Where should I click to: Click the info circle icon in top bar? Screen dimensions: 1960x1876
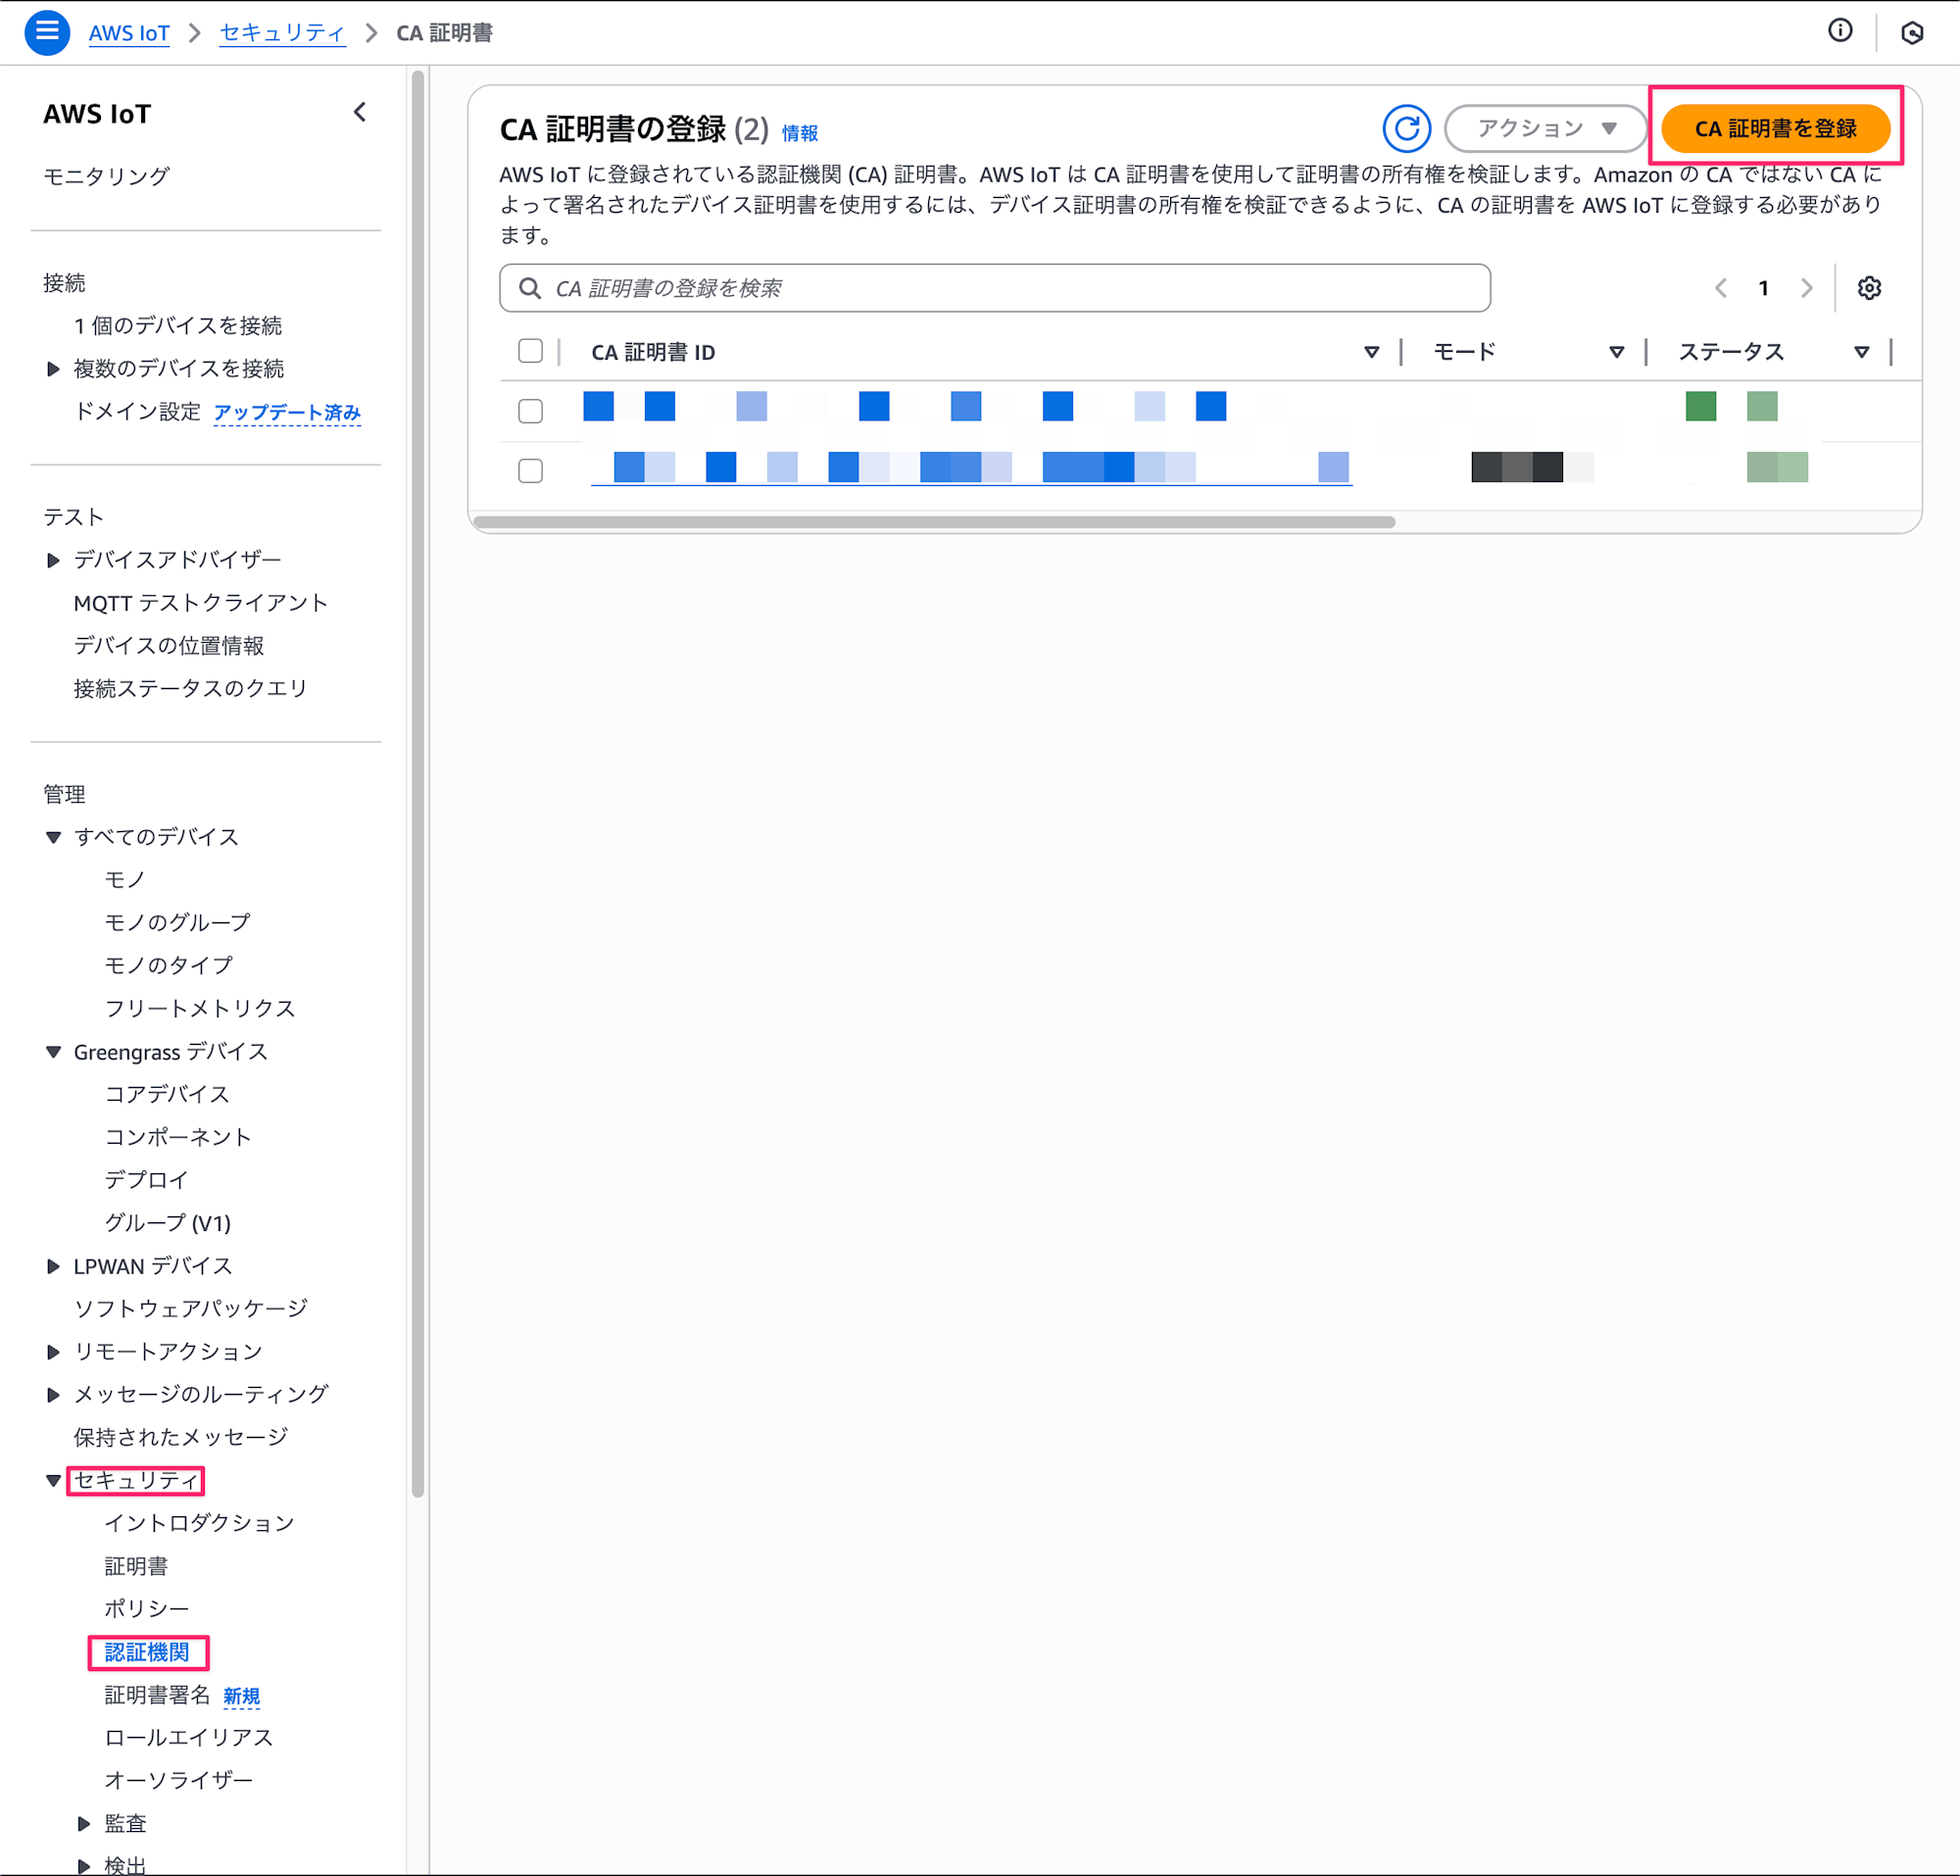click(1840, 31)
